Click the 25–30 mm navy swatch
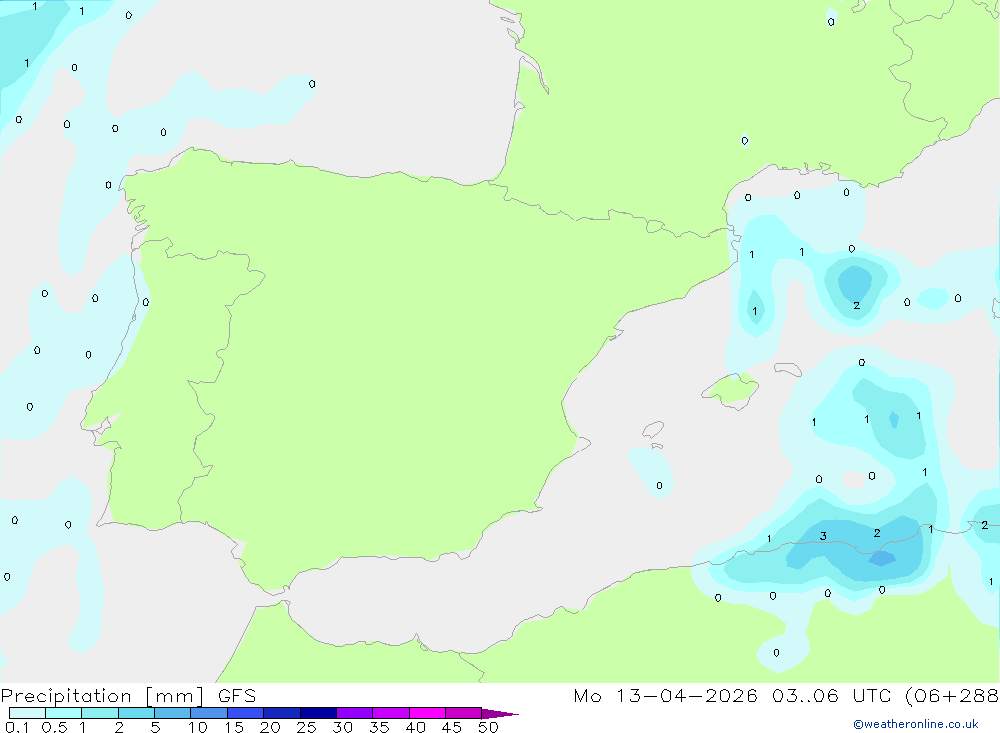The width and height of the screenshot is (1000, 733). pyautogui.click(x=318, y=713)
